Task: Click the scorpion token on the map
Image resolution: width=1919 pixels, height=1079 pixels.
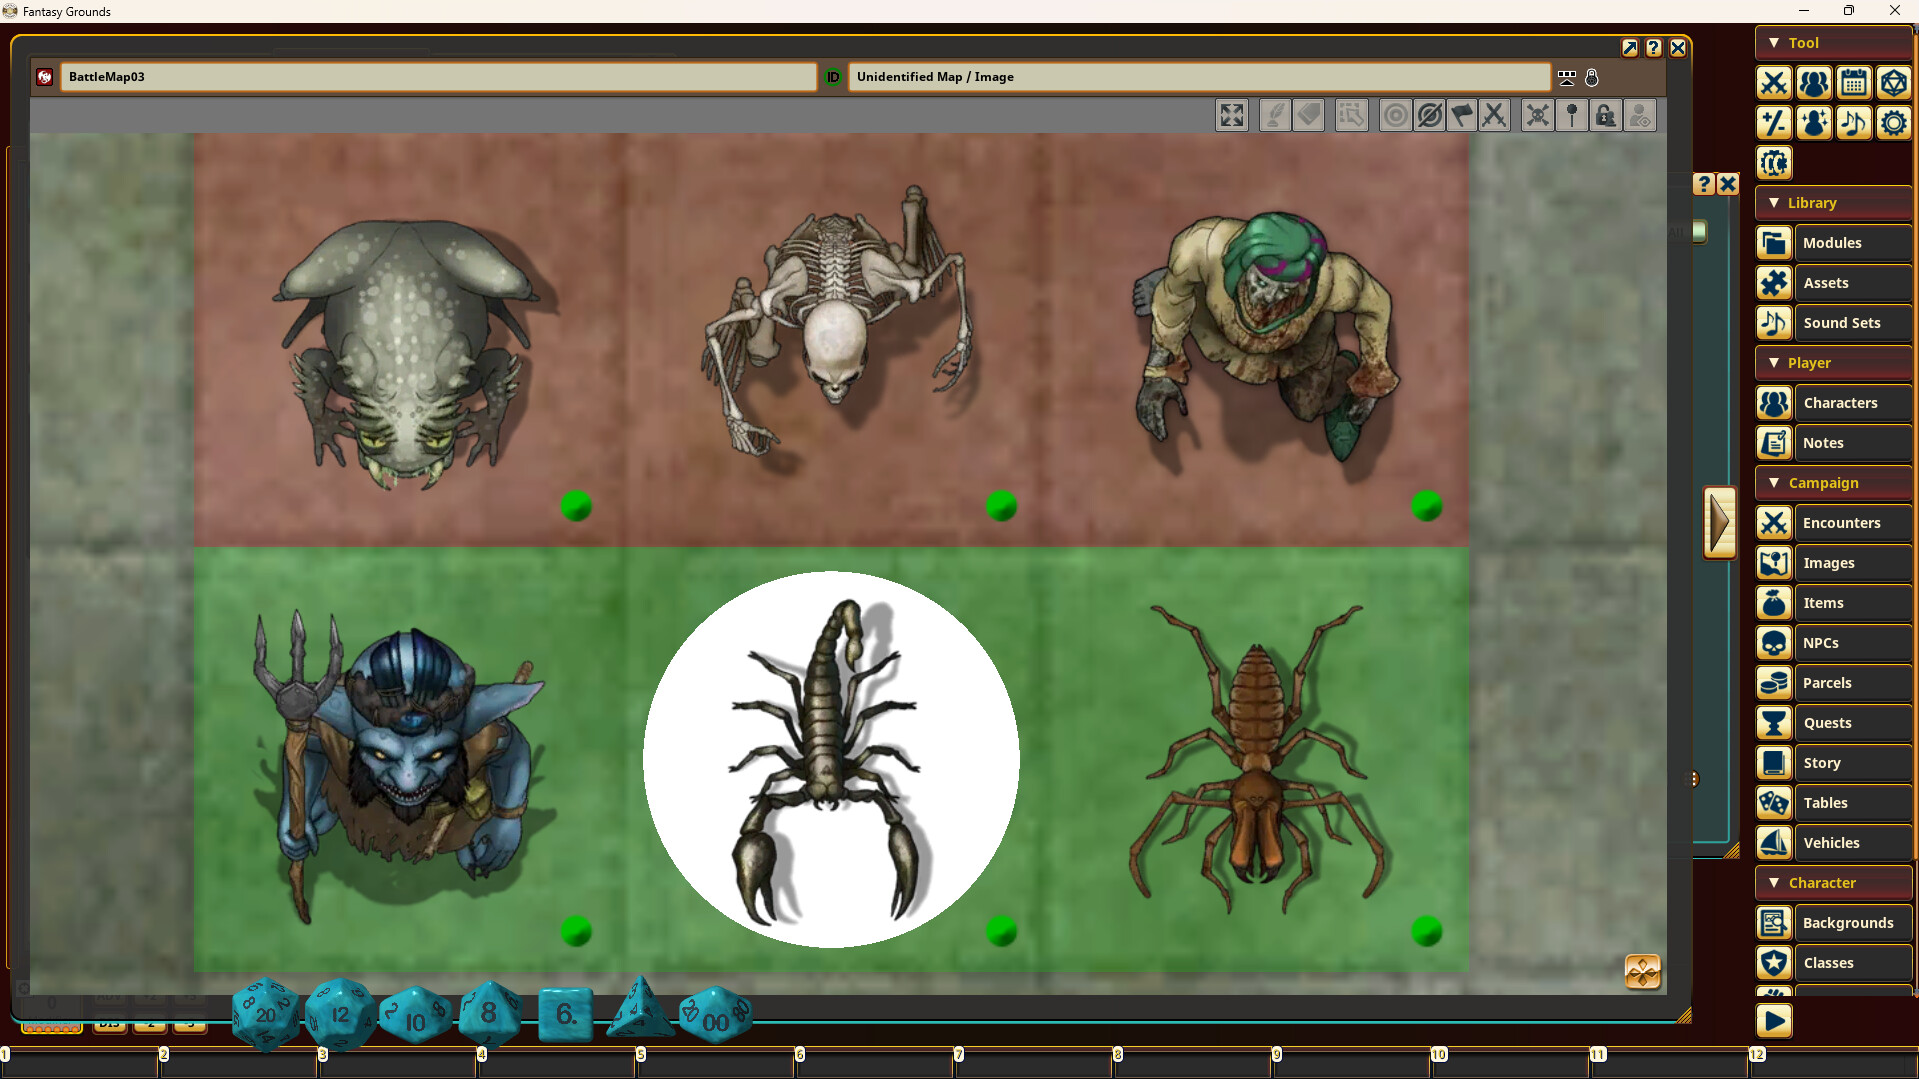Action: click(831, 760)
